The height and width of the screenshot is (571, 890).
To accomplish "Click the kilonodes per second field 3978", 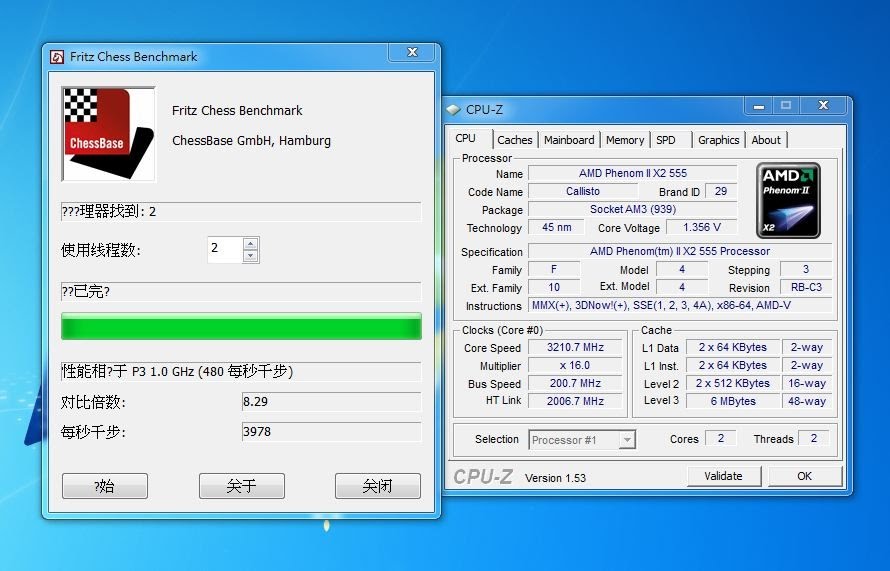I will click(x=331, y=431).
